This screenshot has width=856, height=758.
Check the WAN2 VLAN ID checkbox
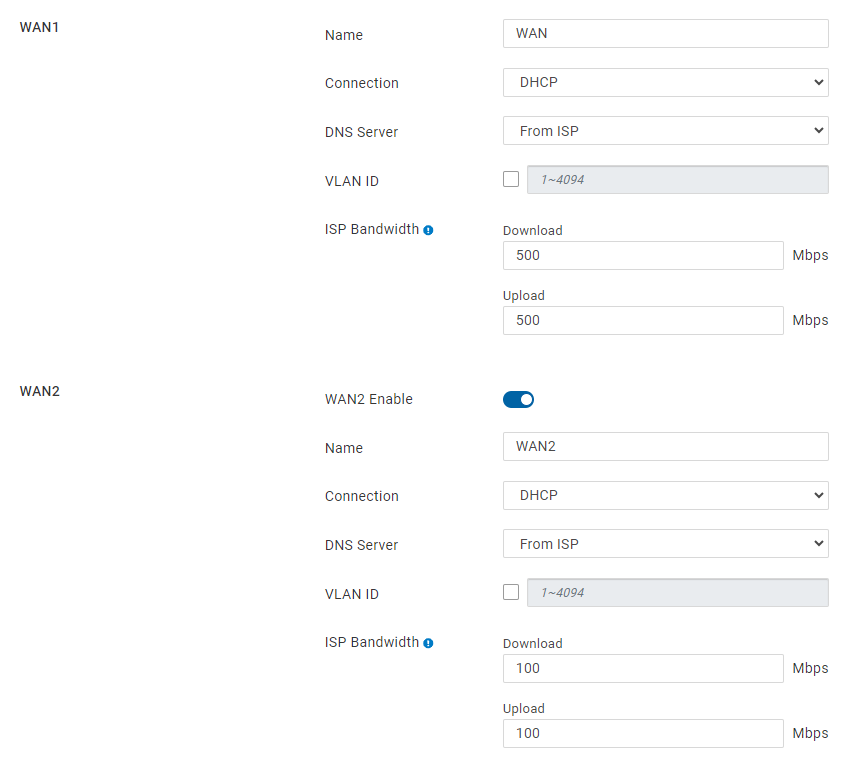(511, 592)
